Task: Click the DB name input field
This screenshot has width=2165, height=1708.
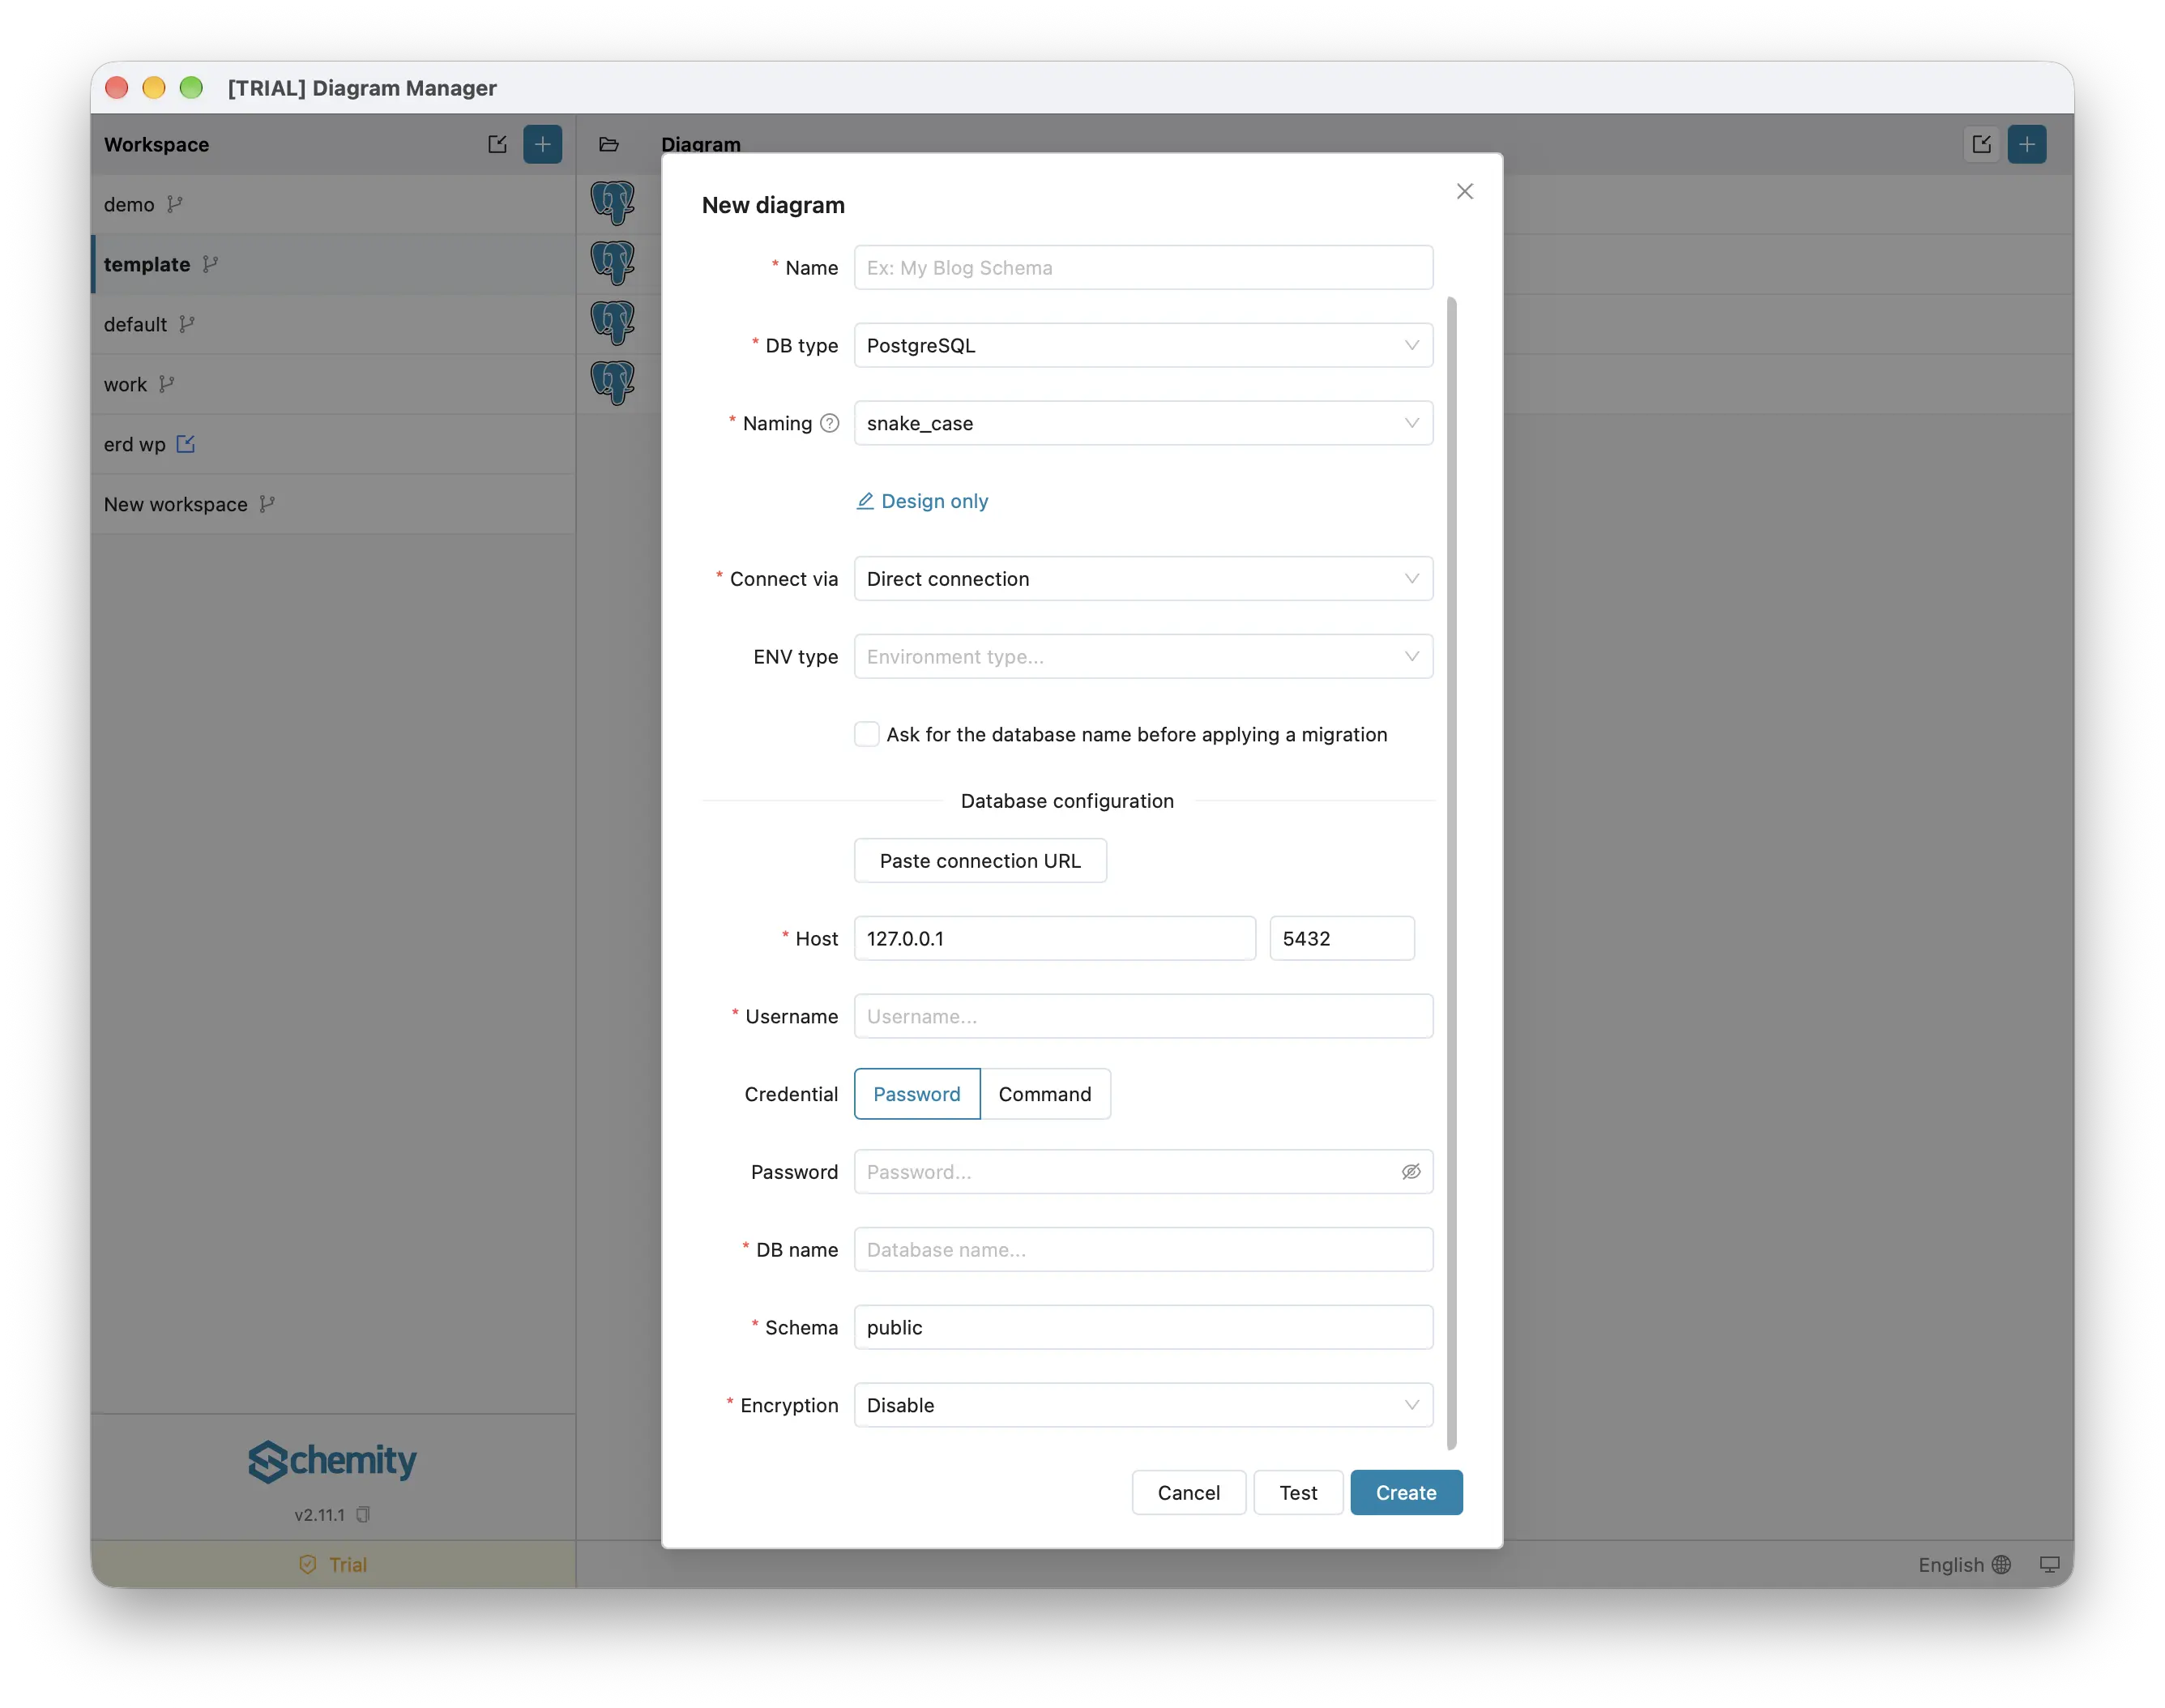Action: pos(1143,1250)
